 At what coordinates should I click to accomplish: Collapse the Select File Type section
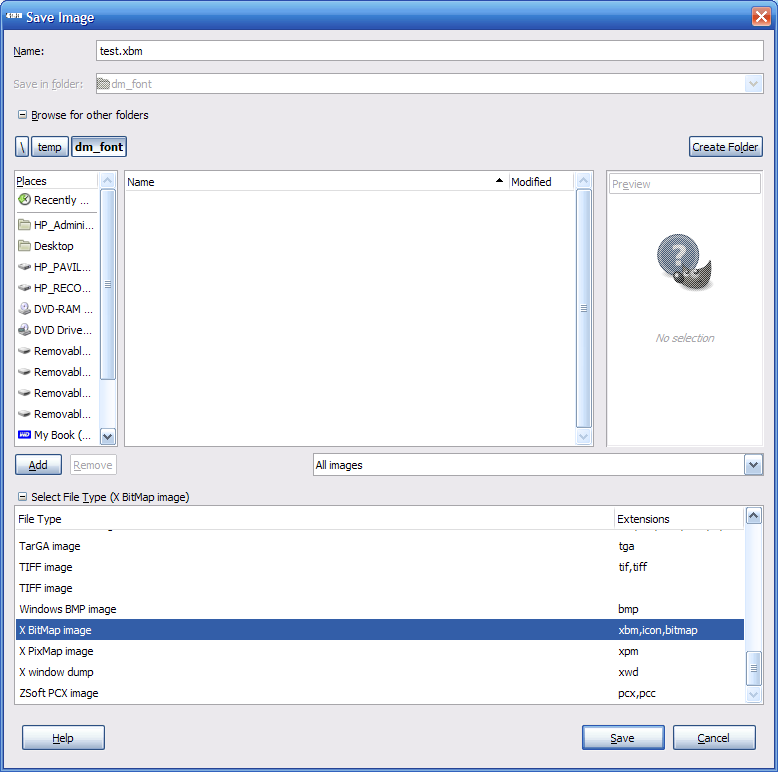(x=22, y=496)
